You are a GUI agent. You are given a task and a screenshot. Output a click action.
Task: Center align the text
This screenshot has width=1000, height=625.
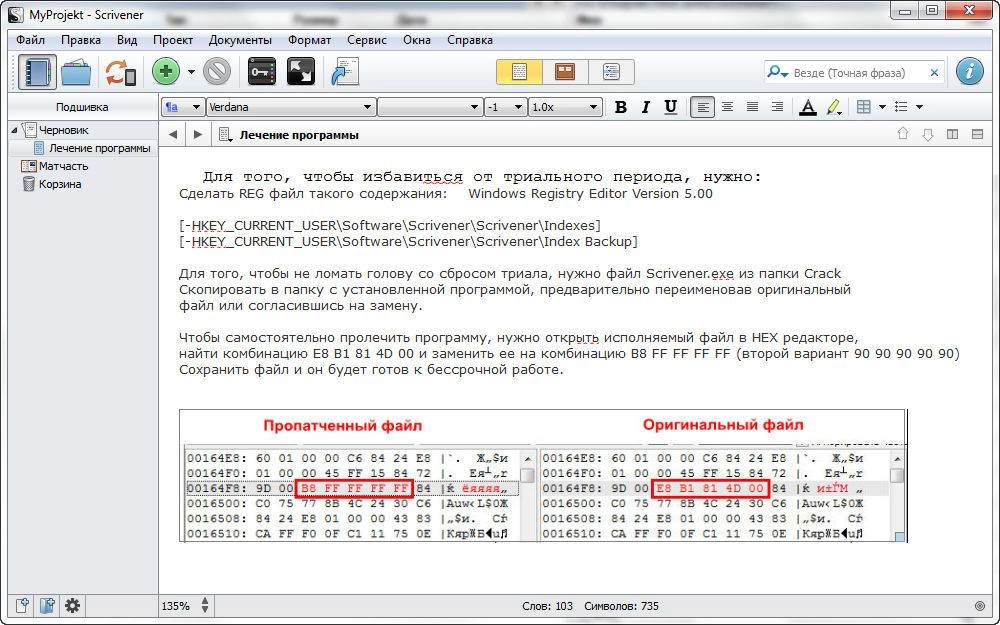pos(727,107)
